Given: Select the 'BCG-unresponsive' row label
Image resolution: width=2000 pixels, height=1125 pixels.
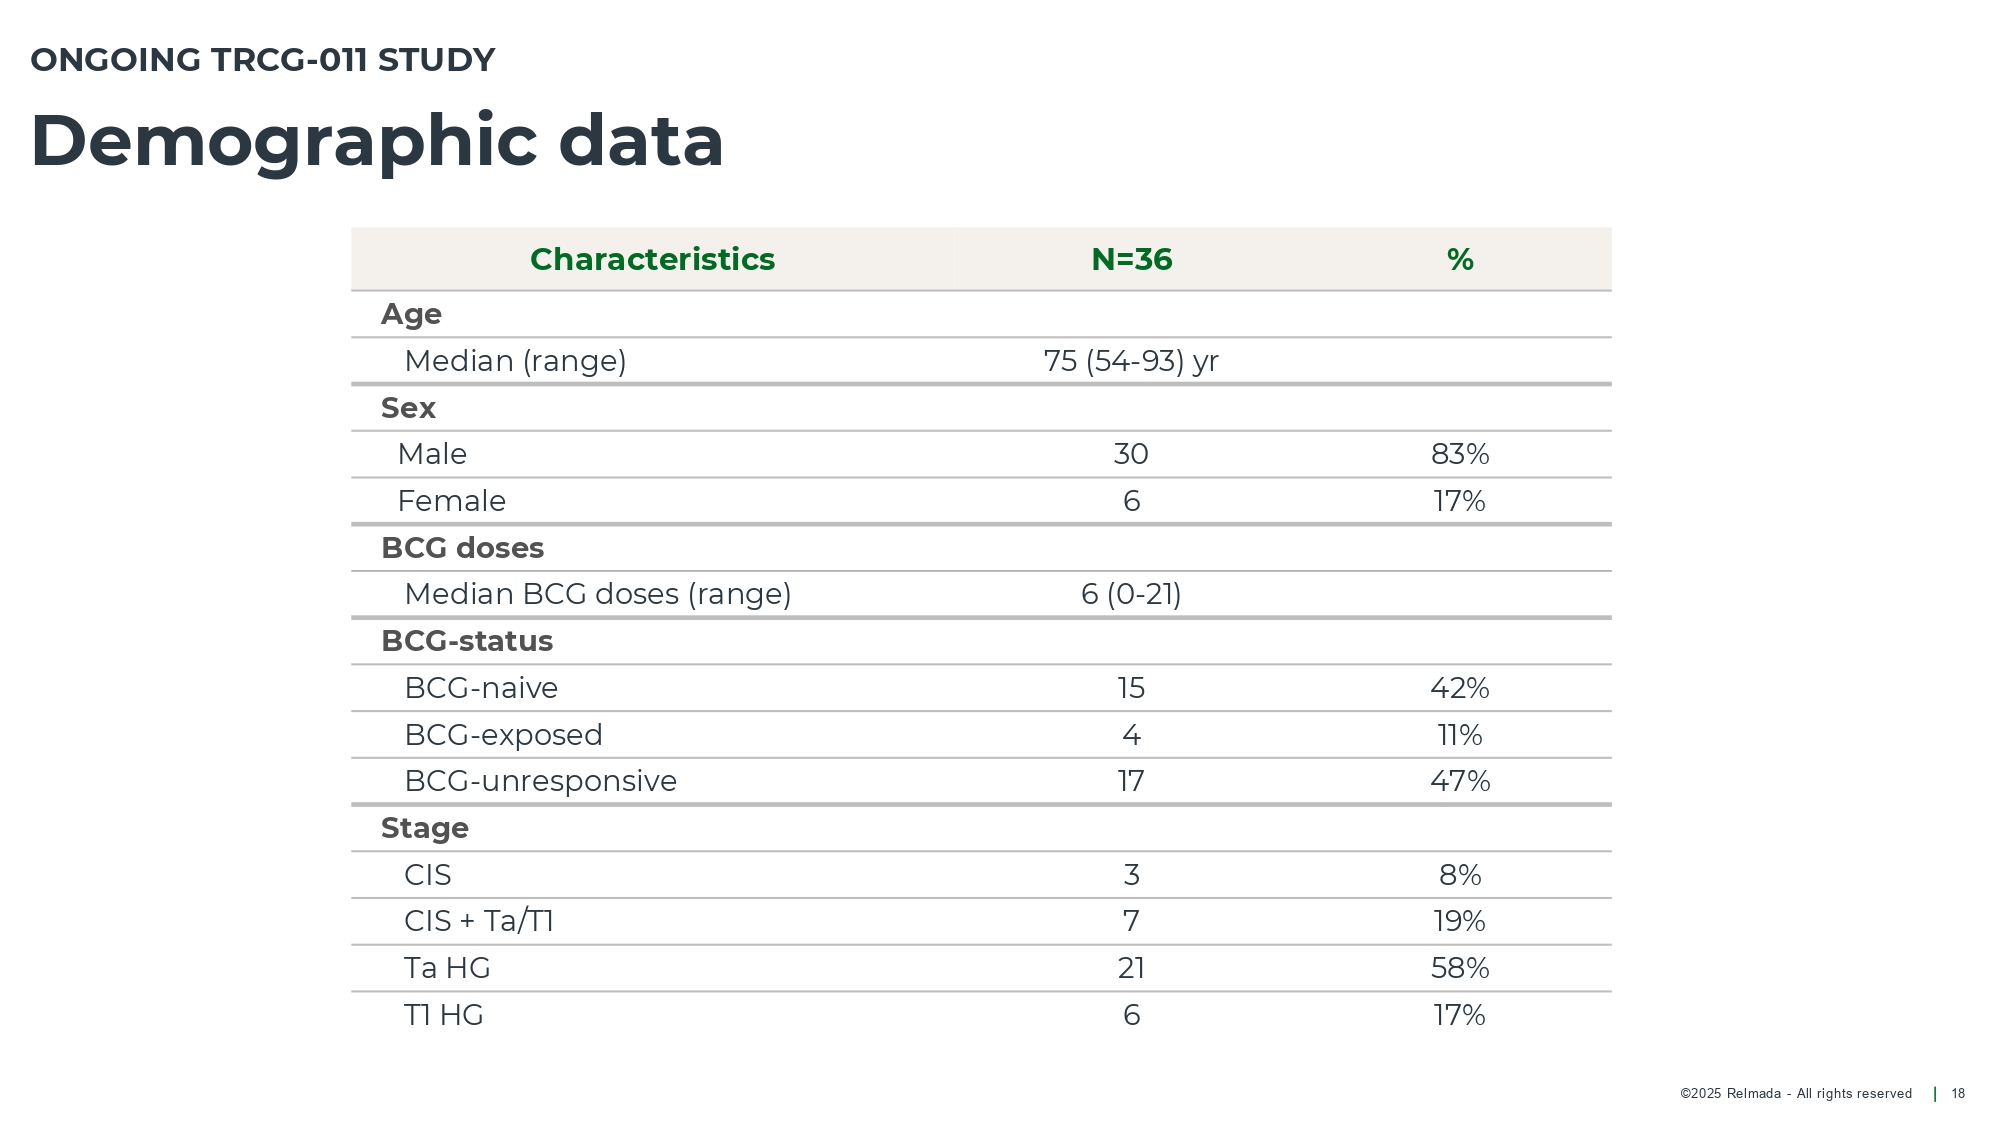Looking at the screenshot, I should click(540, 781).
